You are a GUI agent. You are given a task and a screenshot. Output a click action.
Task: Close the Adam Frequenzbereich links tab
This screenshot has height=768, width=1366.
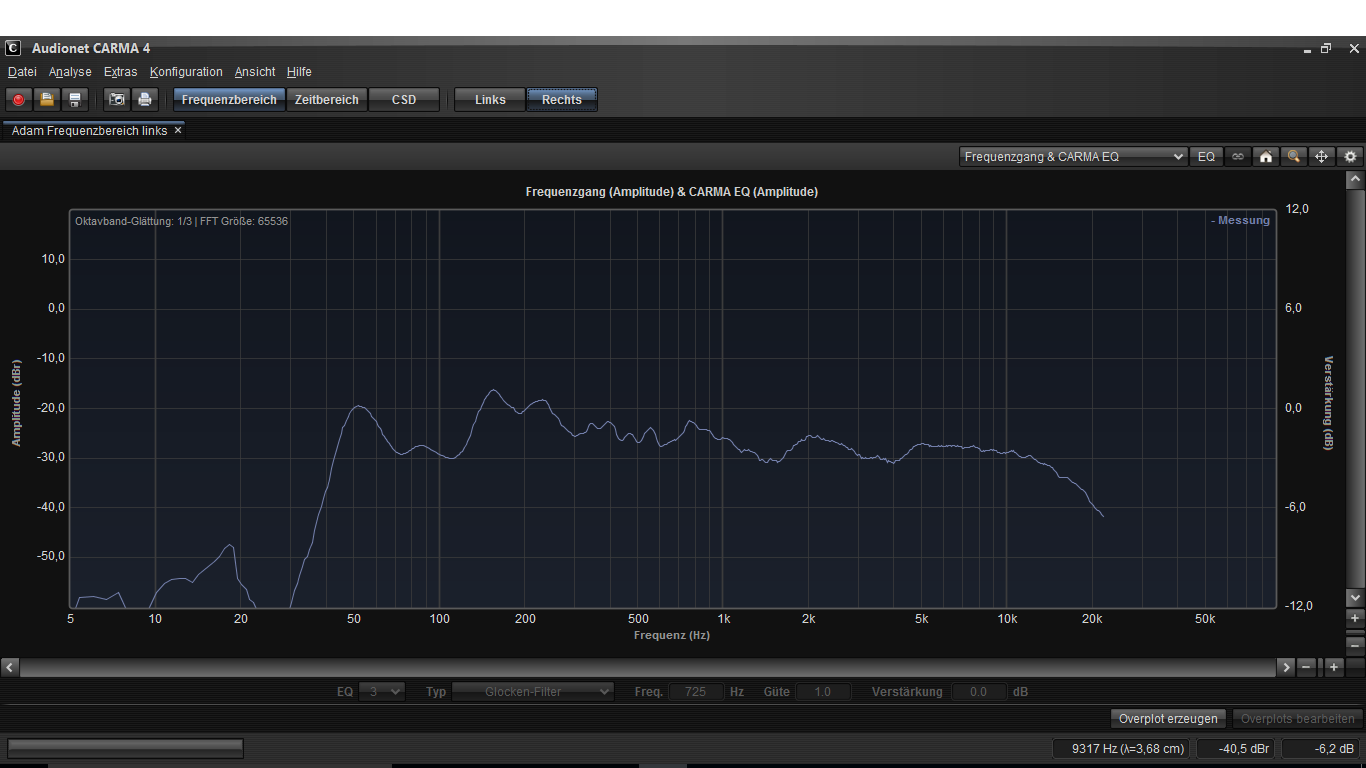(x=178, y=130)
